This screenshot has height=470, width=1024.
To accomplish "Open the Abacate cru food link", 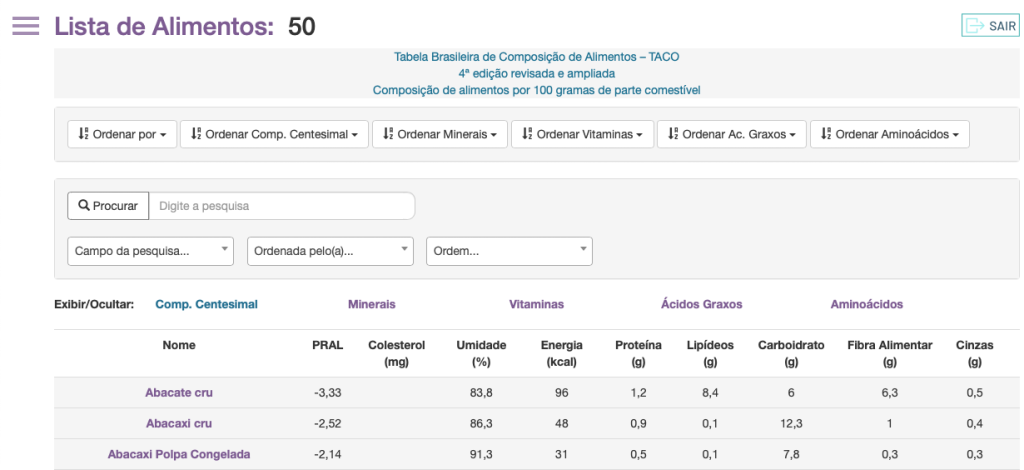I will point(179,393).
